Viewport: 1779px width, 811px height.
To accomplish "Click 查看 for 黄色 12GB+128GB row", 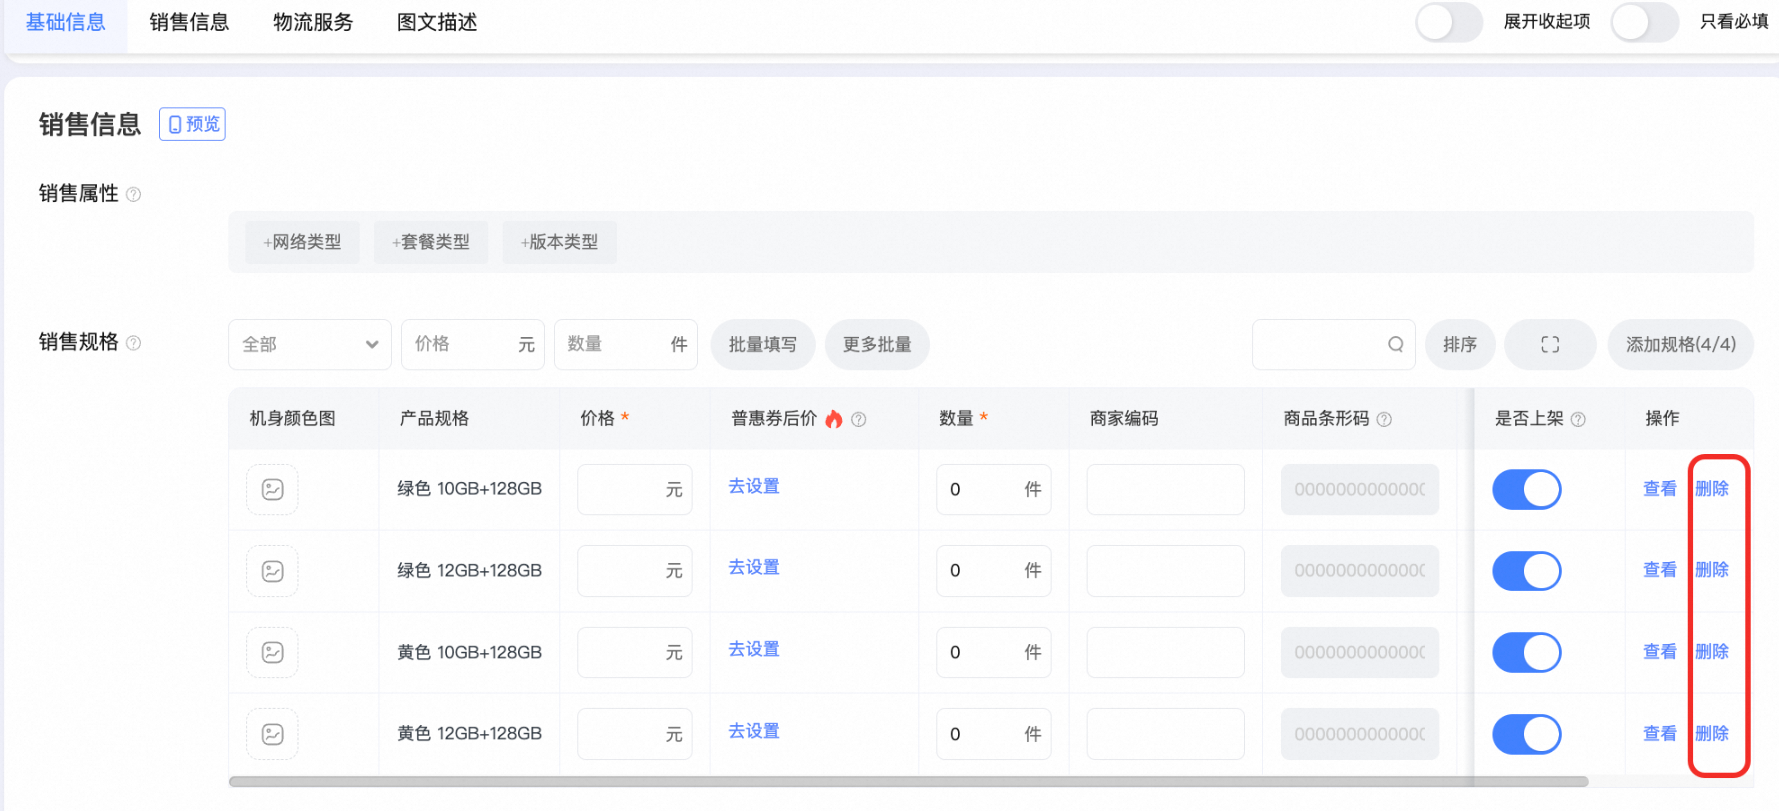I will click(x=1660, y=734).
